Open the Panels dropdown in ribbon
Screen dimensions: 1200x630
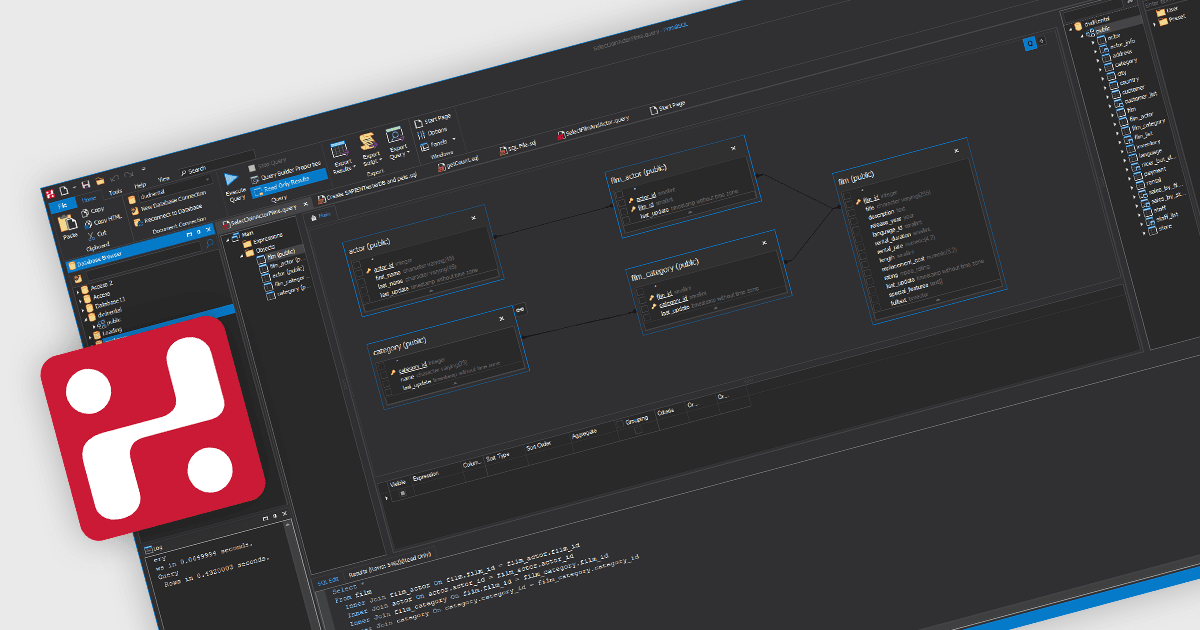(438, 143)
